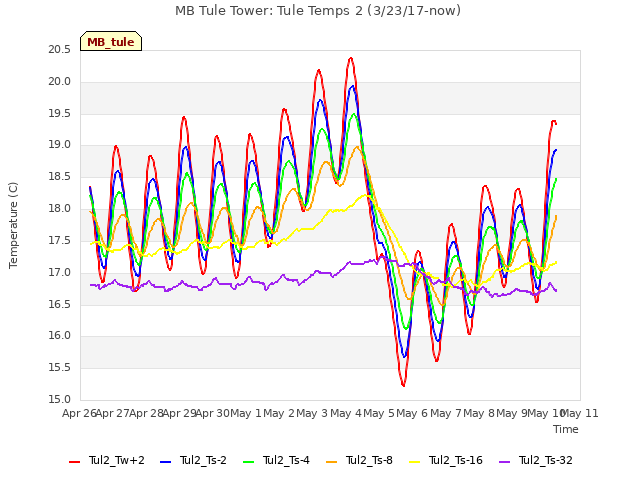Click the 17.0 y-axis tick label
The height and width of the screenshot is (480, 640).
tap(60, 272)
